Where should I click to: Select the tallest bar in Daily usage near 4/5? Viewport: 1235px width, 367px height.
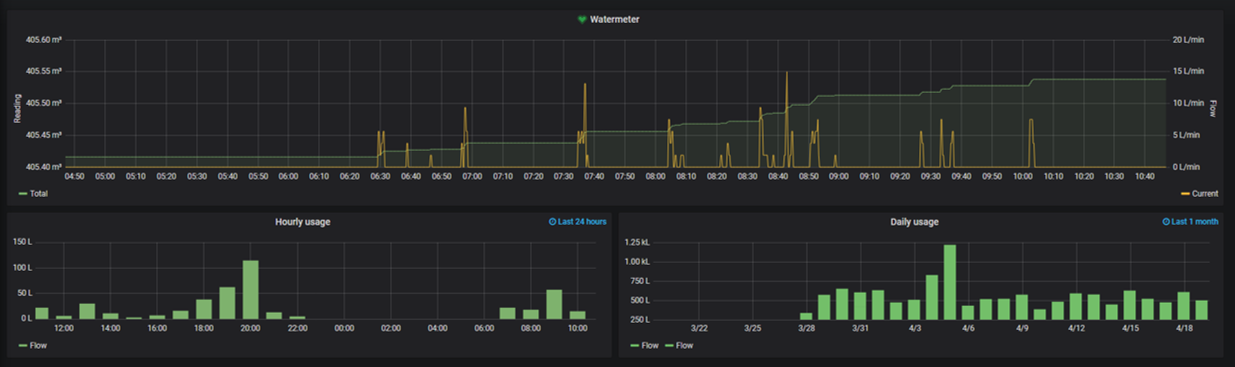[x=950, y=282]
